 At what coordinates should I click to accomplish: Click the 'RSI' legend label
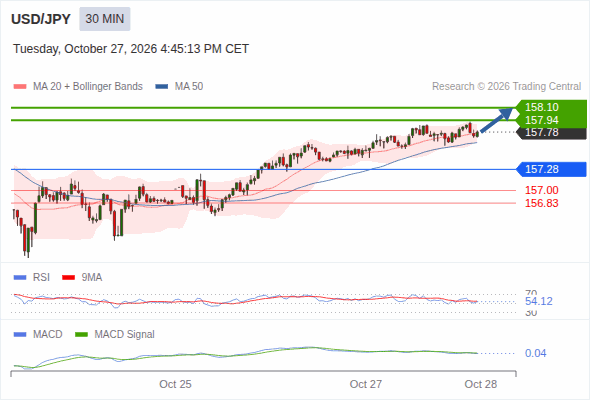[x=41, y=278]
